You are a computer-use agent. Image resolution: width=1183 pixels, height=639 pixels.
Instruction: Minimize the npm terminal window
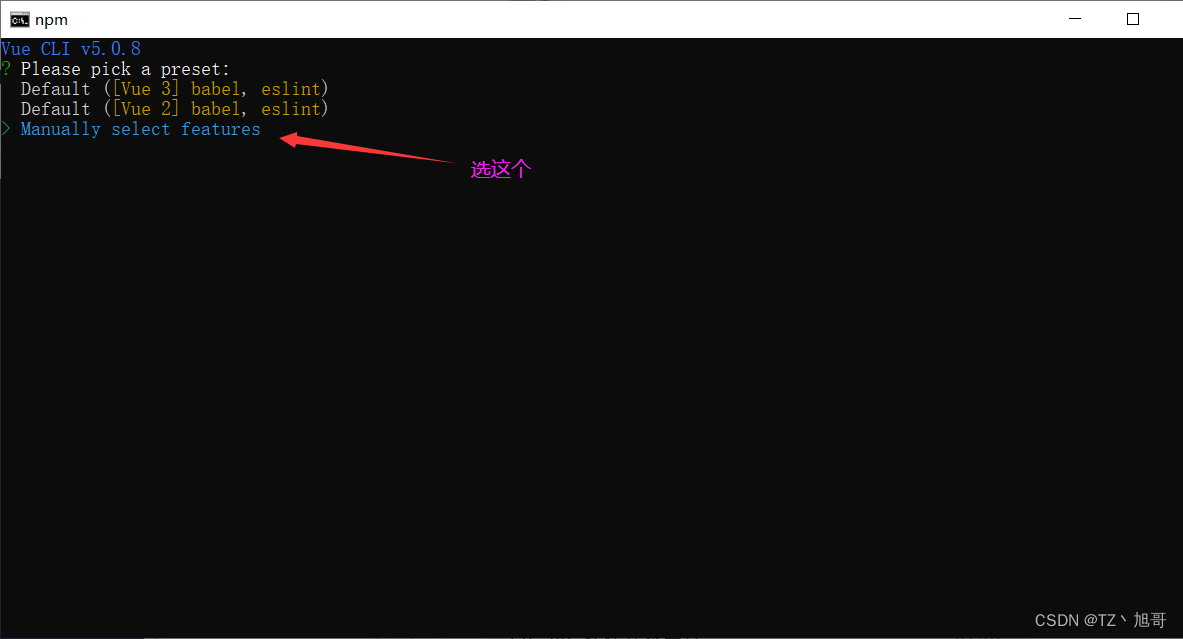click(x=1075, y=19)
